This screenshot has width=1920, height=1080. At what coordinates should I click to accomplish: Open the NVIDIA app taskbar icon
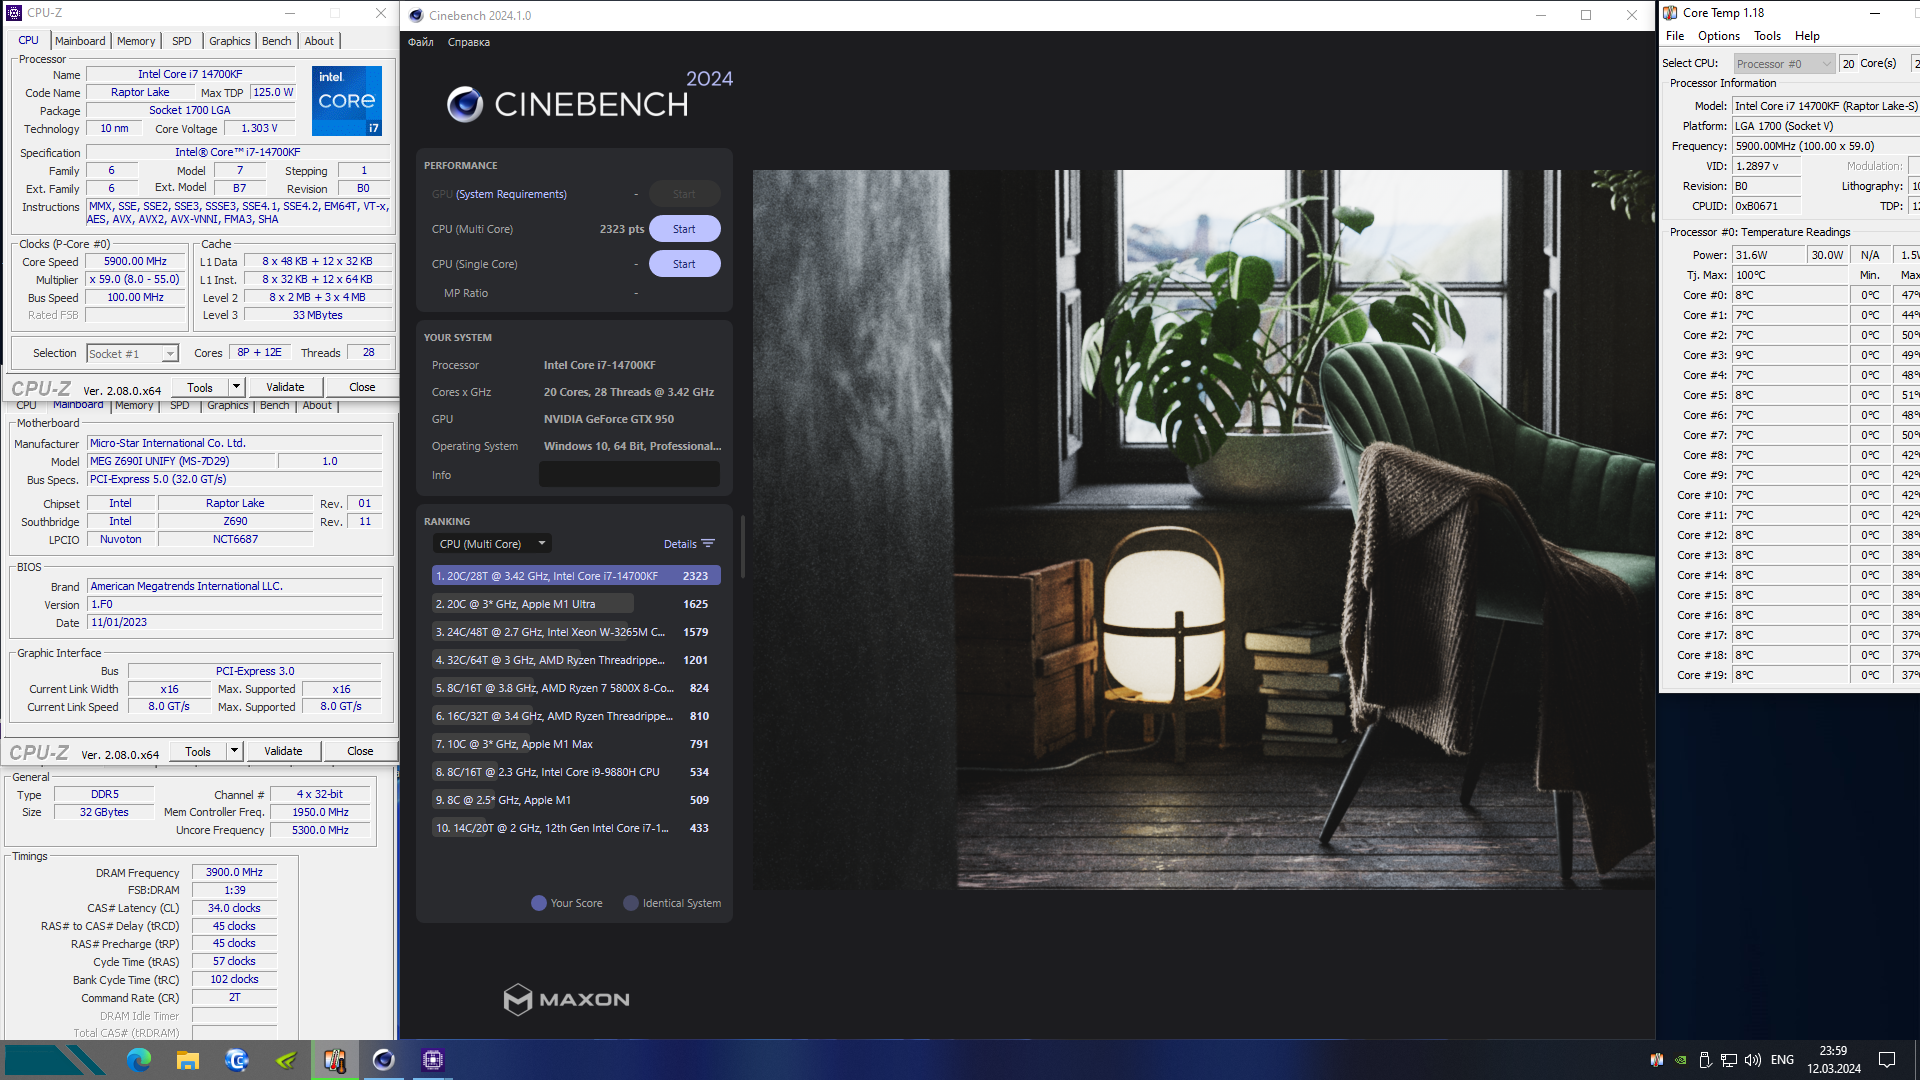(x=286, y=1060)
